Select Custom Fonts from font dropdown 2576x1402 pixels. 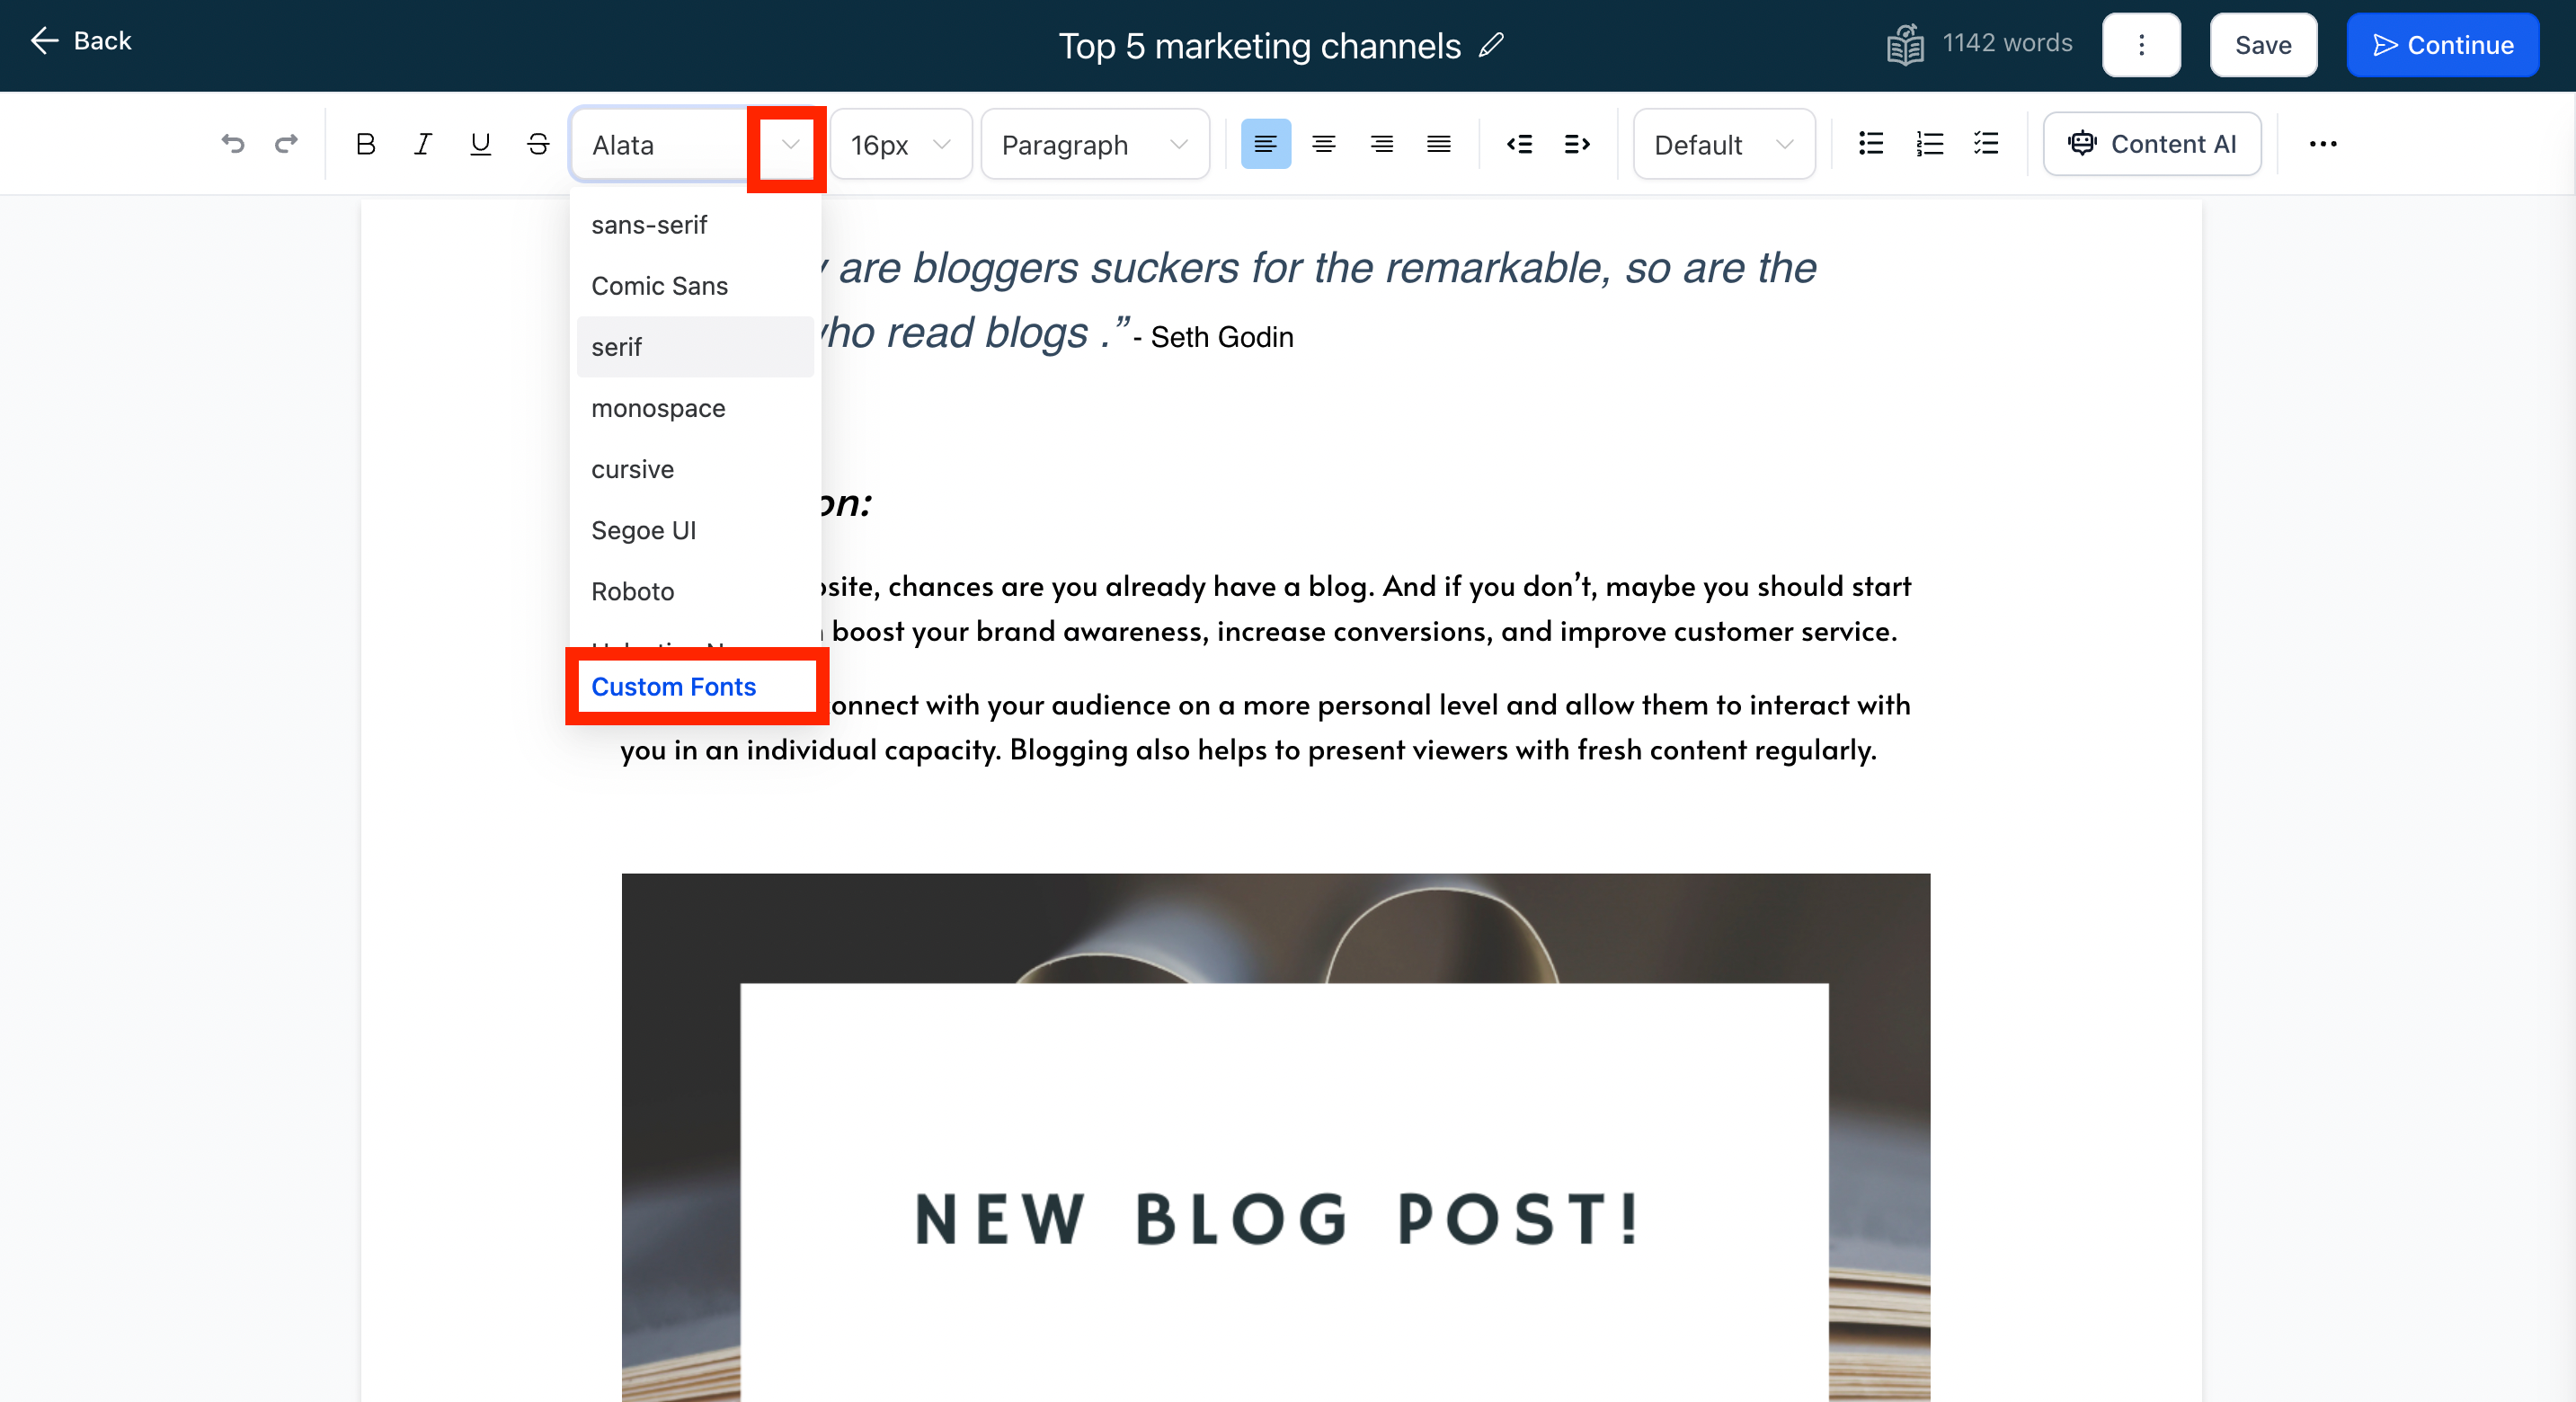pyautogui.click(x=673, y=686)
